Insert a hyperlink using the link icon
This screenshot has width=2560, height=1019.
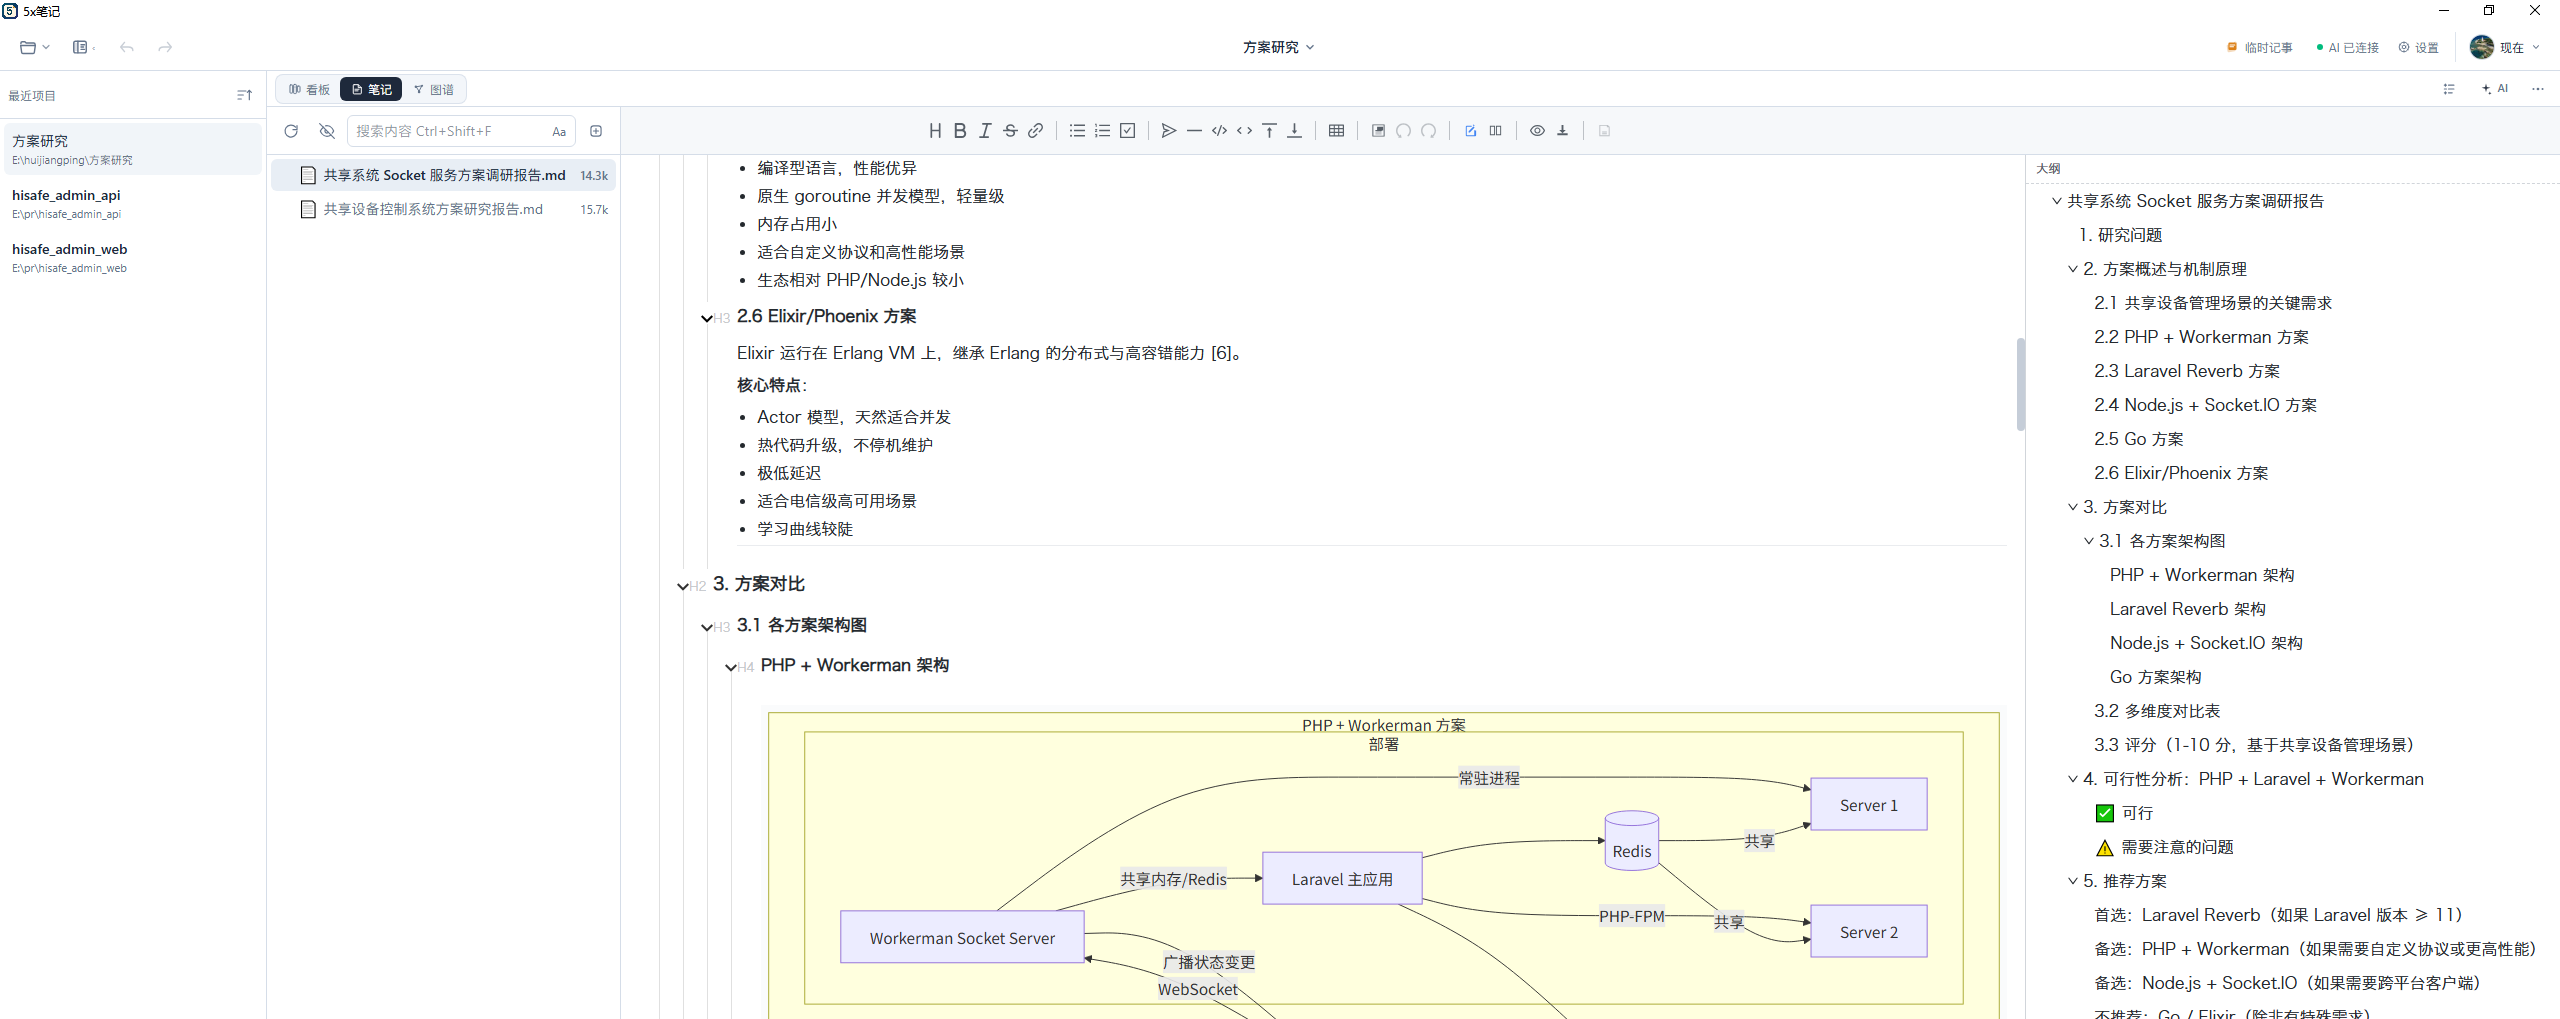[1036, 131]
